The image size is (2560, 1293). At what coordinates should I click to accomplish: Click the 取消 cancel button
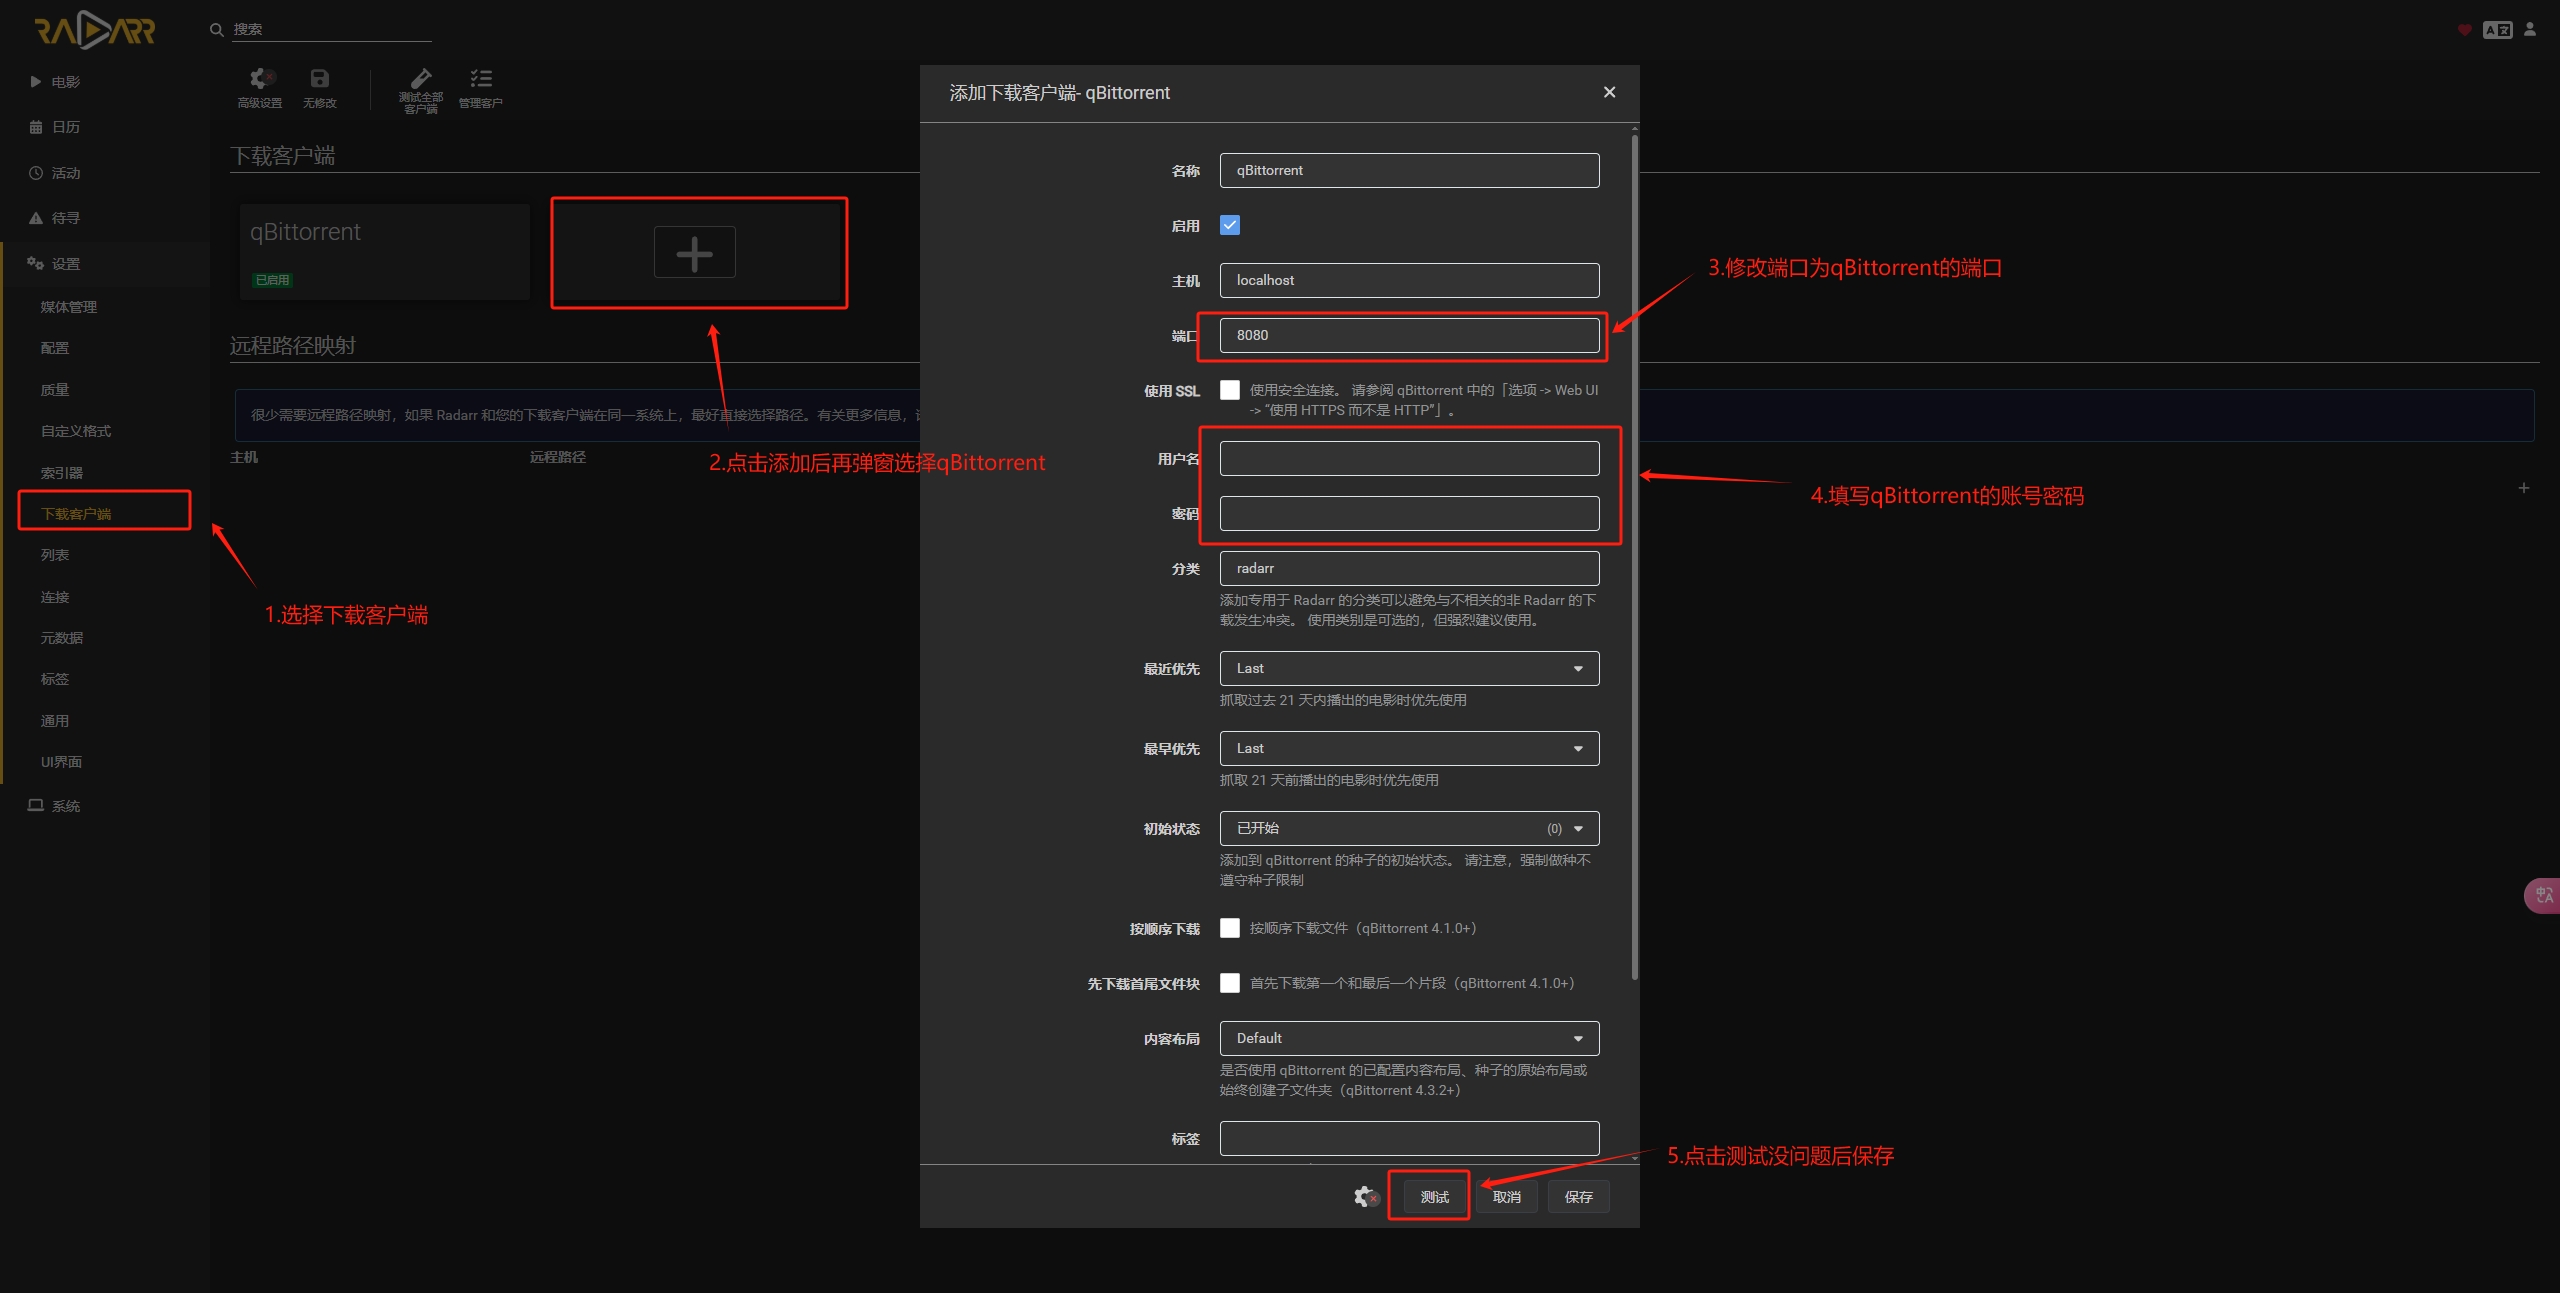[x=1506, y=1197]
